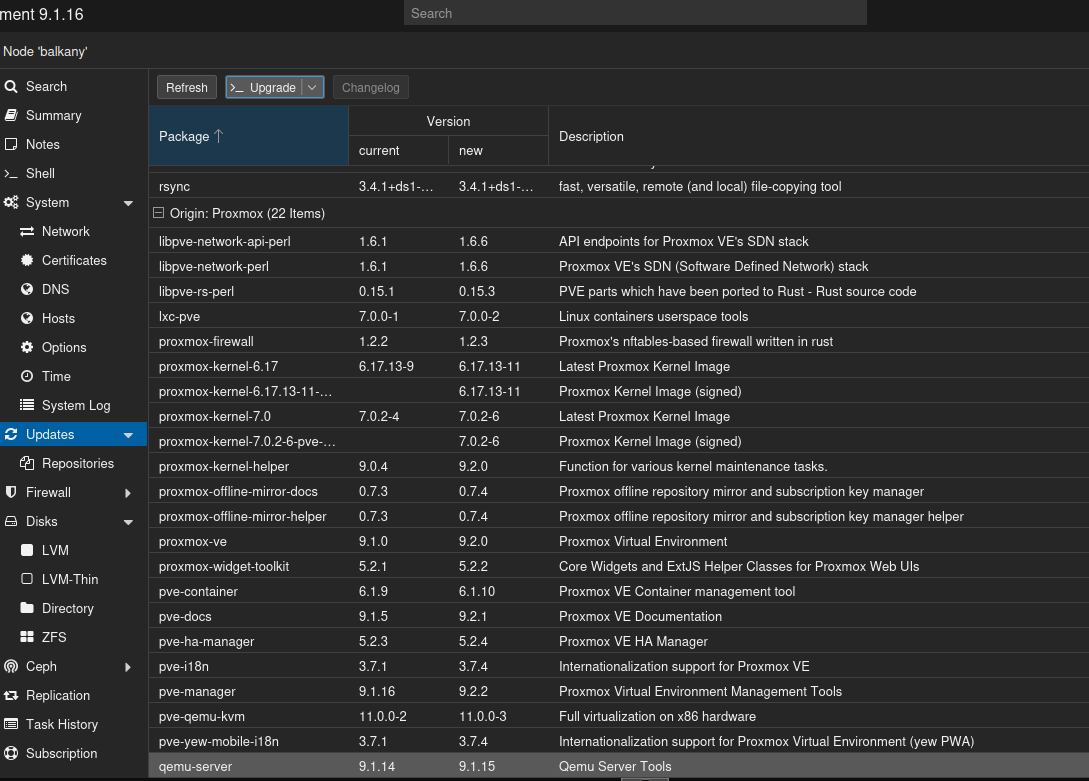Click the Notes sticky-note icon

(x=10, y=144)
